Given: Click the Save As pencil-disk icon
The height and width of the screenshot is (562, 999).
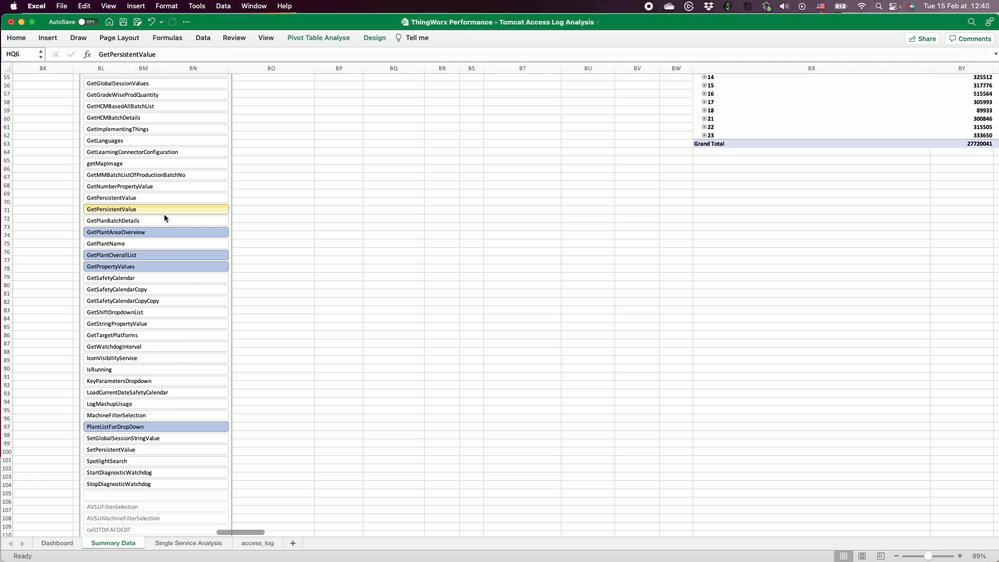Looking at the screenshot, I should pyautogui.click(x=137, y=22).
